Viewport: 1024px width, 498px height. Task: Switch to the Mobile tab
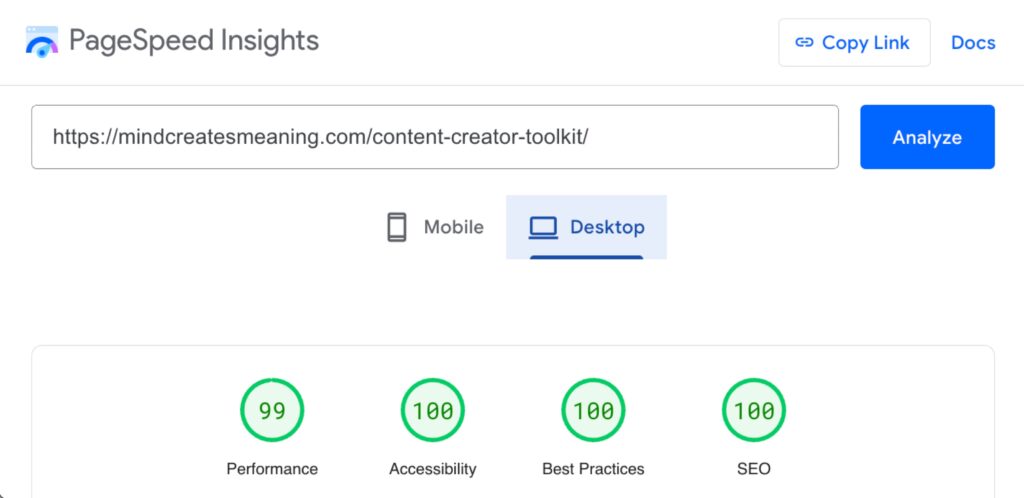(x=453, y=227)
